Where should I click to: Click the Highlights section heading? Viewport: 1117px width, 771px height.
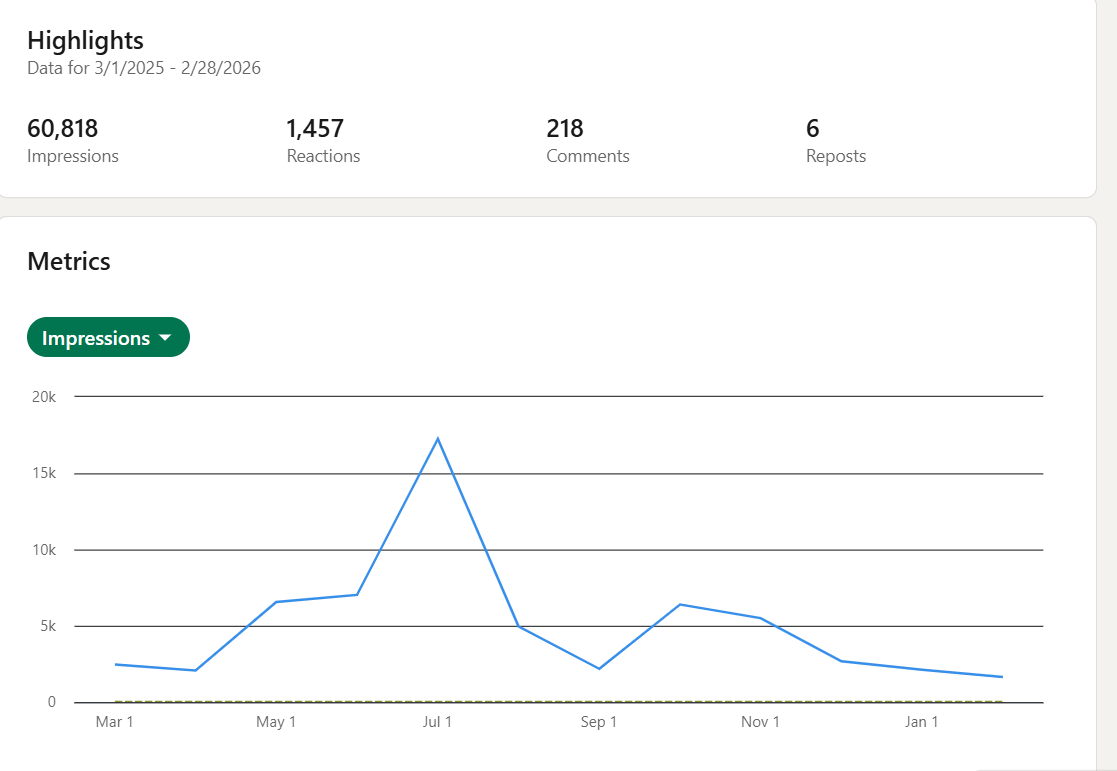(x=85, y=40)
